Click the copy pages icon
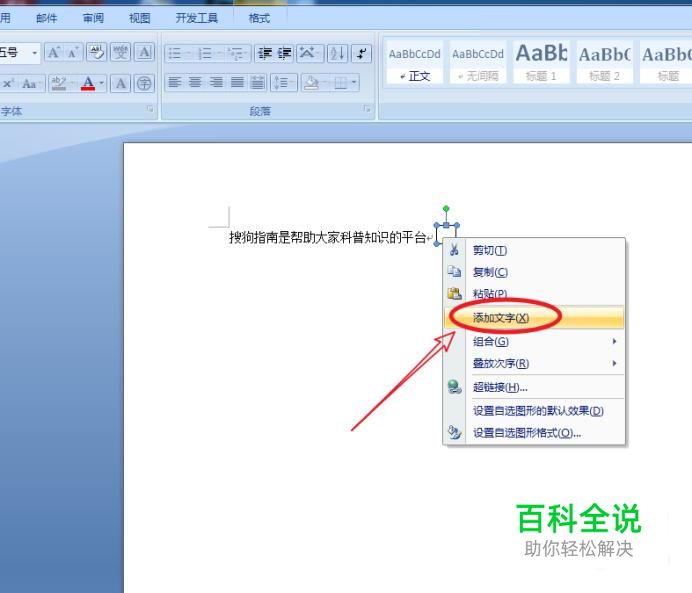692x593 pixels. 454,271
